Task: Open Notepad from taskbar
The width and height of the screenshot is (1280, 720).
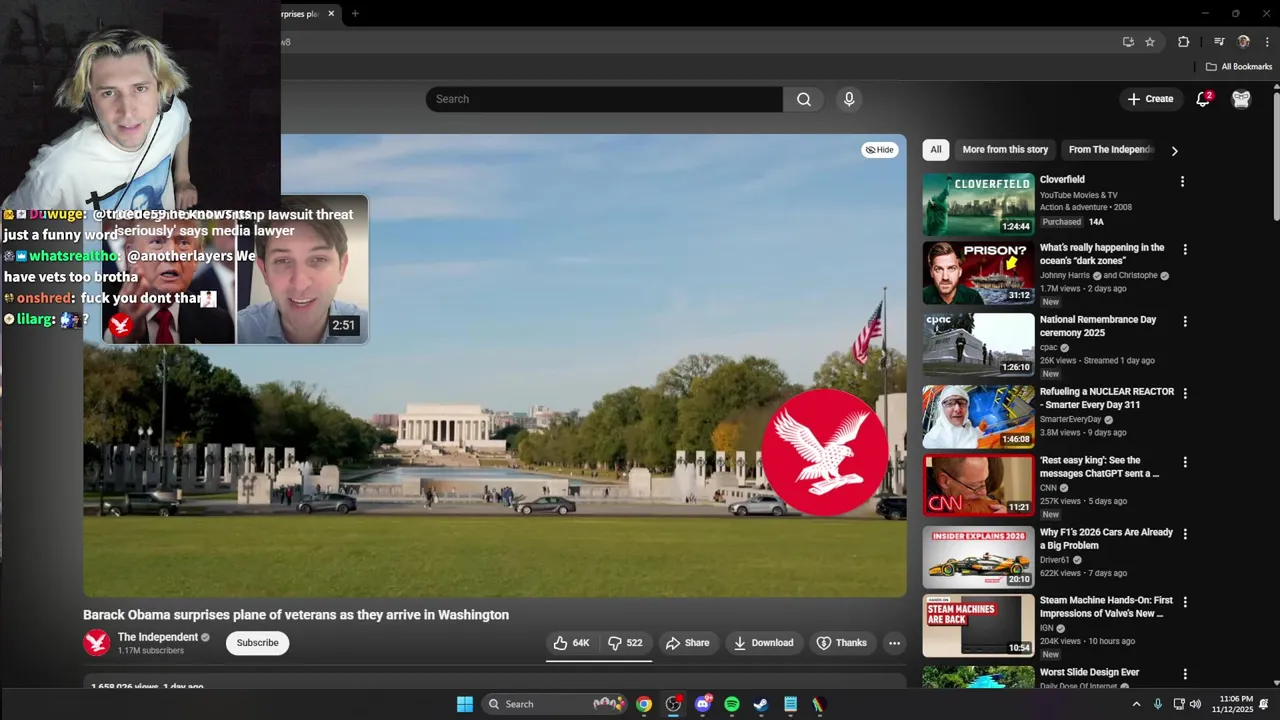Action: coord(790,704)
